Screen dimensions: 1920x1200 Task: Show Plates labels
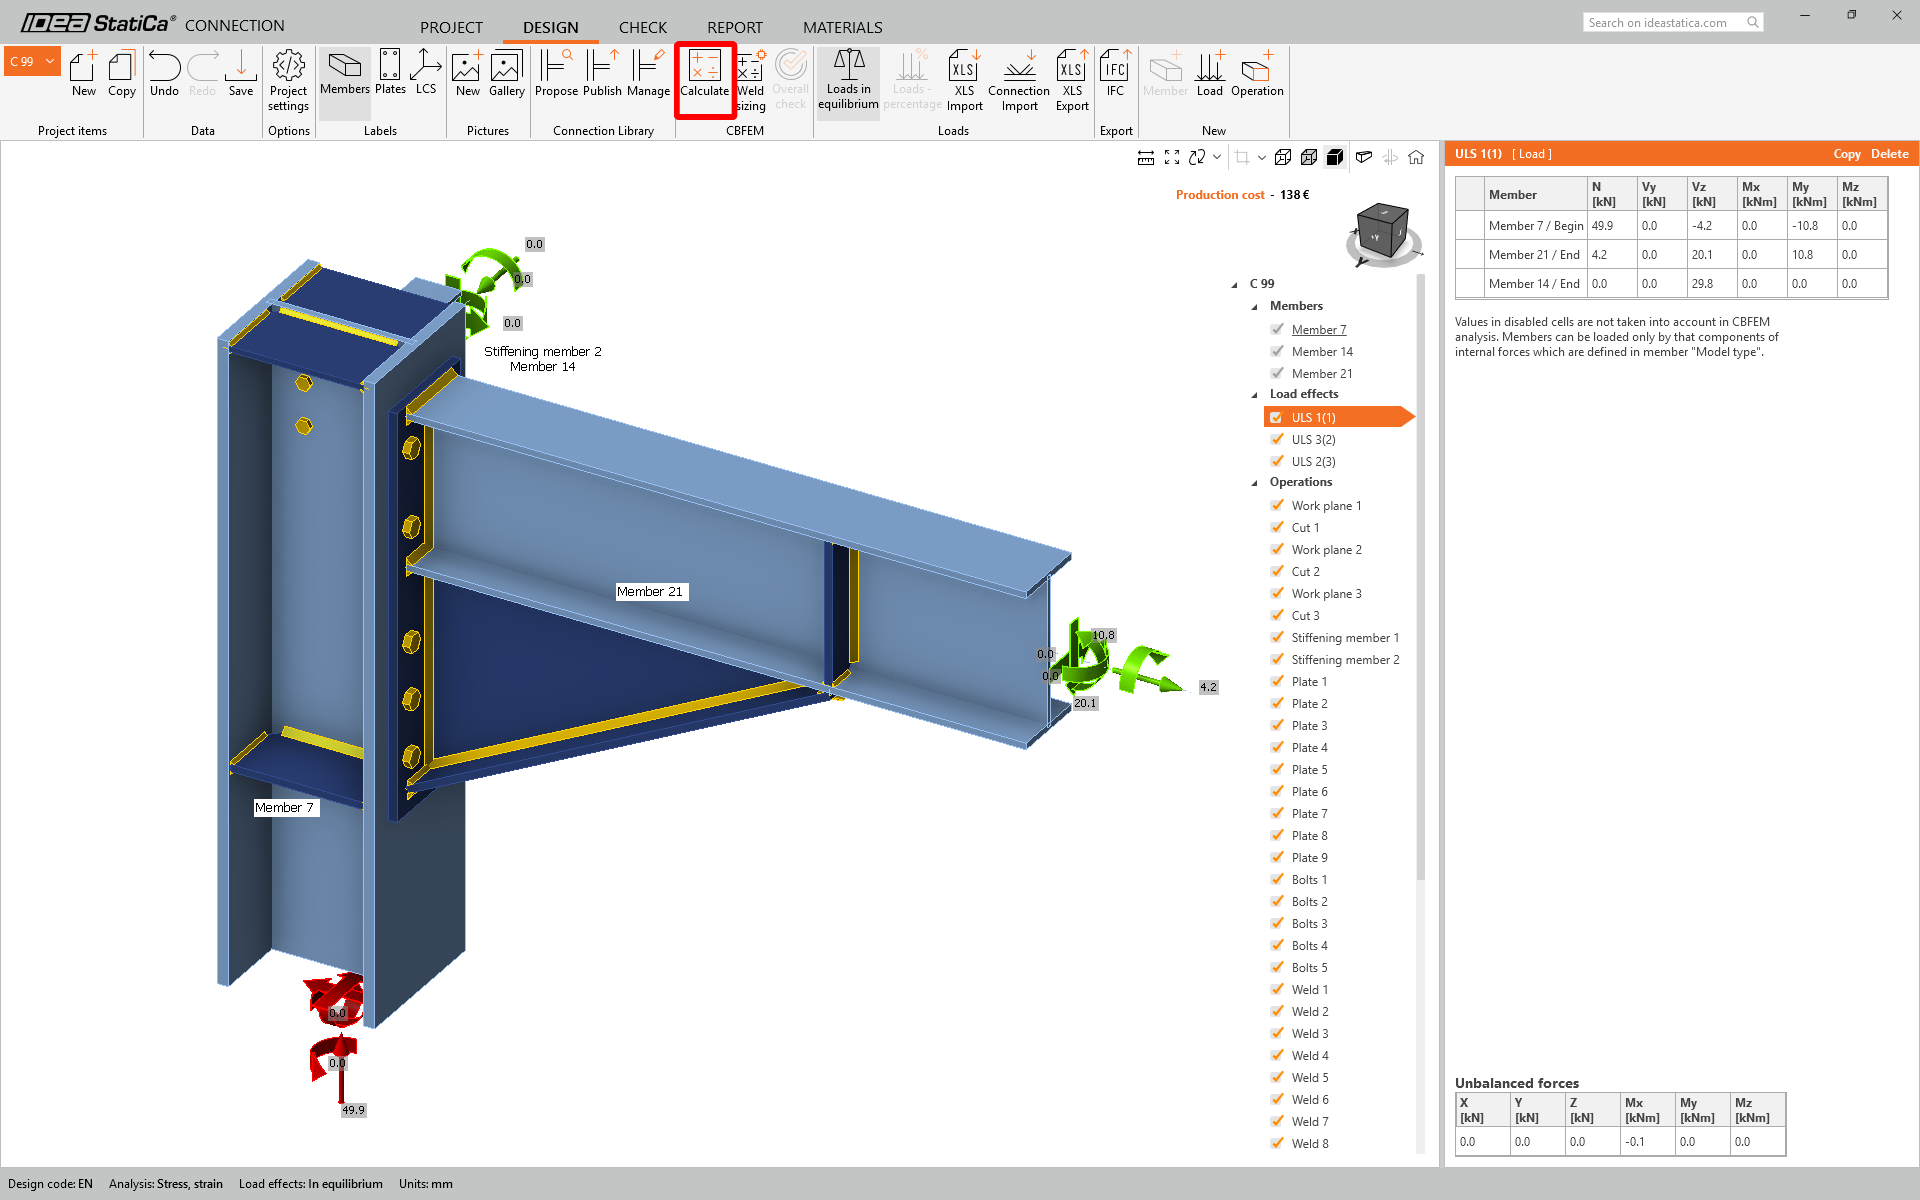(390, 74)
